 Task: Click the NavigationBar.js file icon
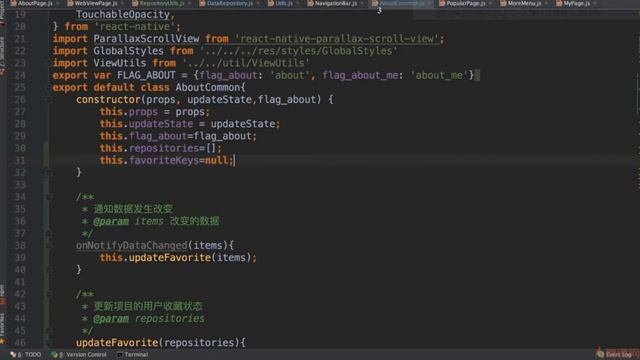click(x=311, y=3)
